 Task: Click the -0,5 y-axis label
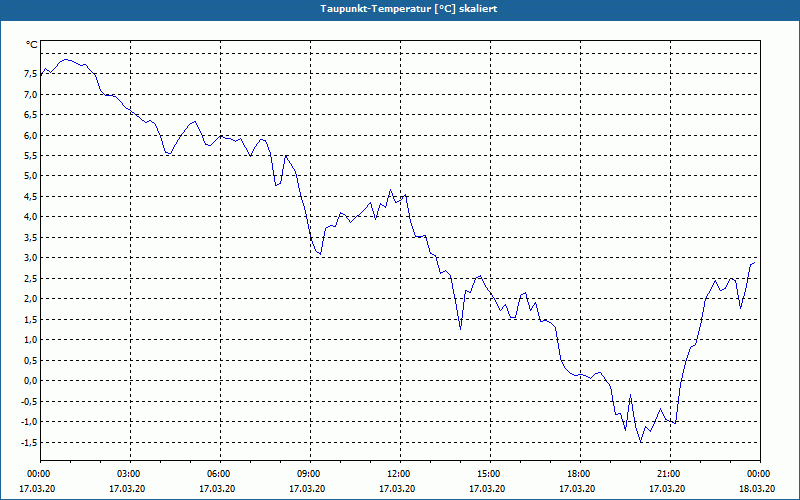tap(29, 401)
